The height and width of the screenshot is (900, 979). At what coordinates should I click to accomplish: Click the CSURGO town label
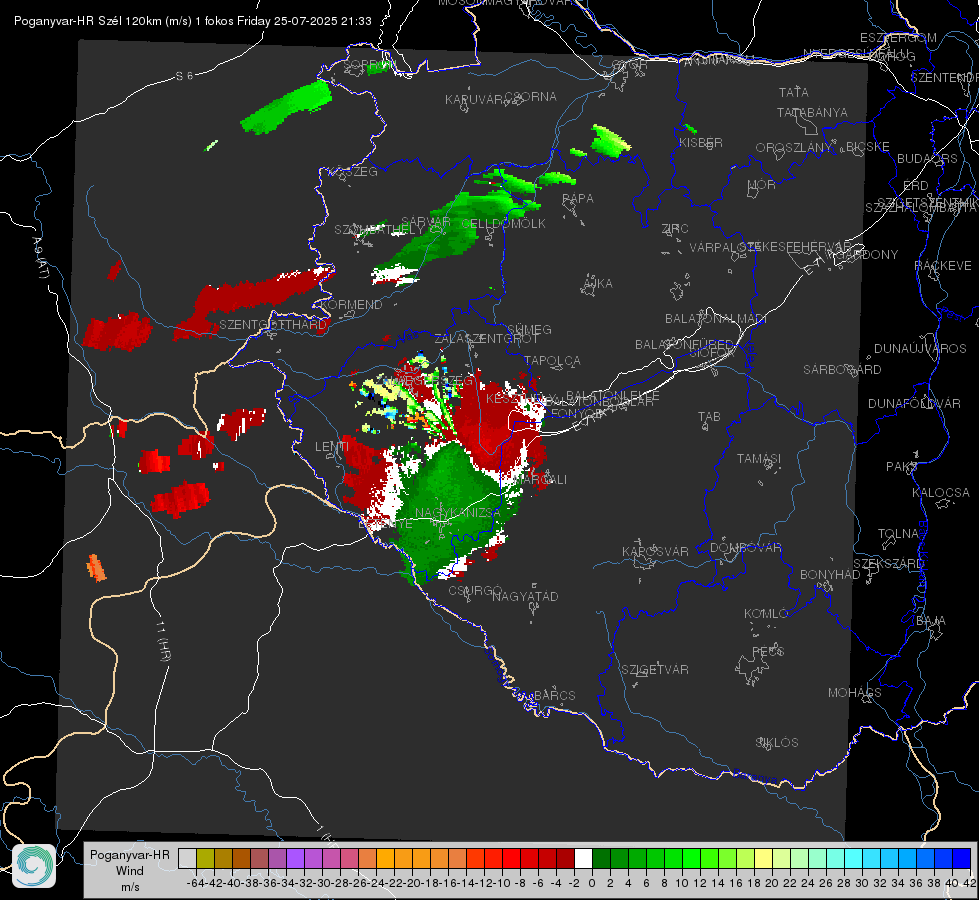pyautogui.click(x=475, y=591)
